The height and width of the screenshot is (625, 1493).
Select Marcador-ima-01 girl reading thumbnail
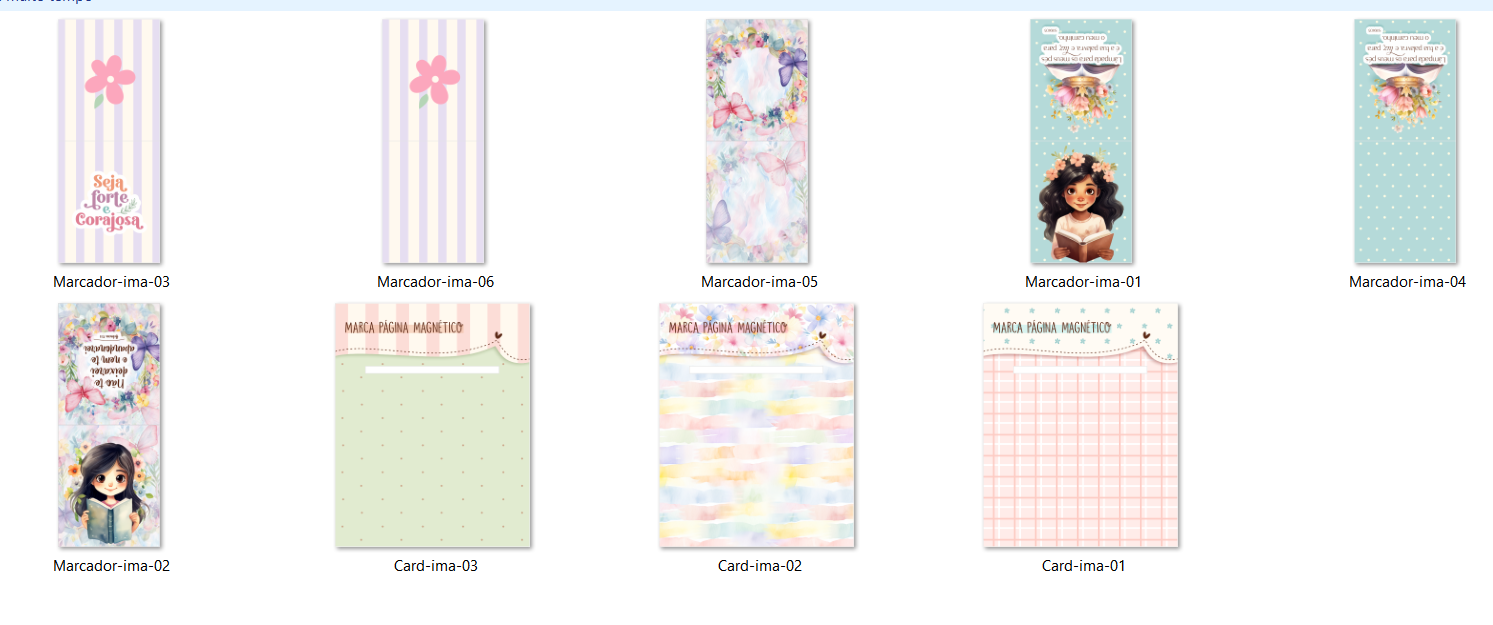coord(1082,141)
